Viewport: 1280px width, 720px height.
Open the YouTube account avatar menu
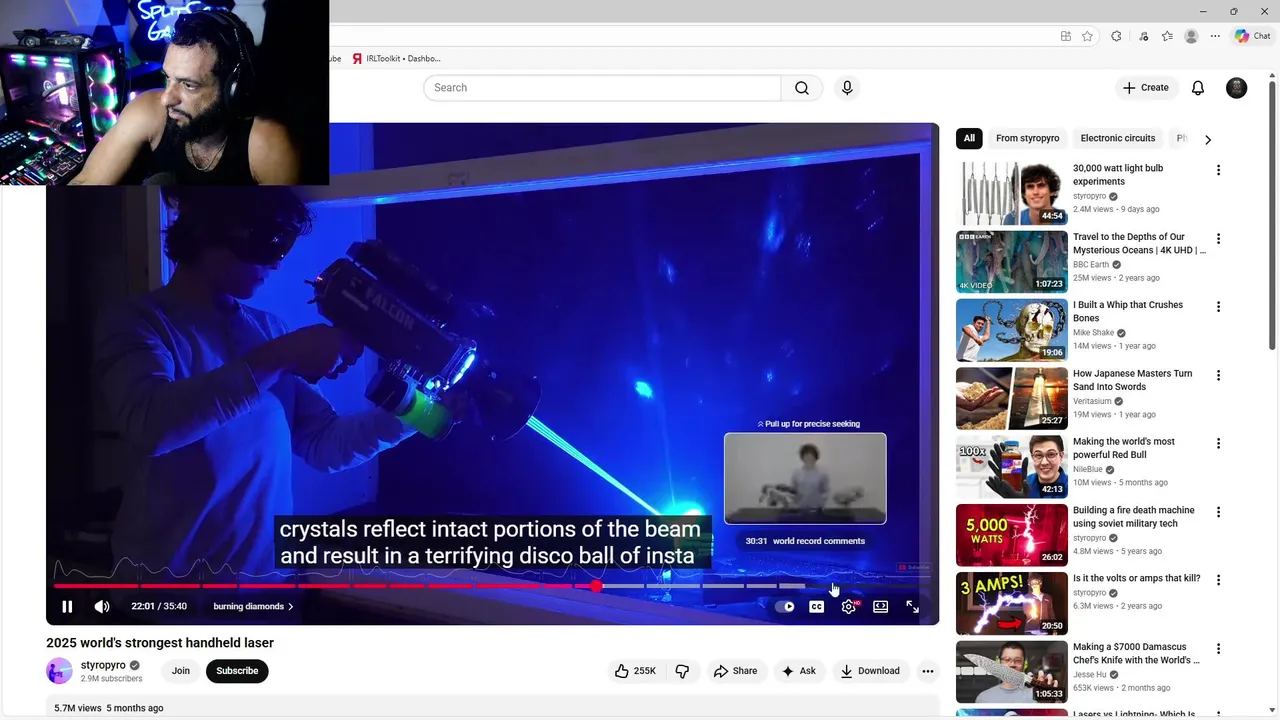point(1237,88)
